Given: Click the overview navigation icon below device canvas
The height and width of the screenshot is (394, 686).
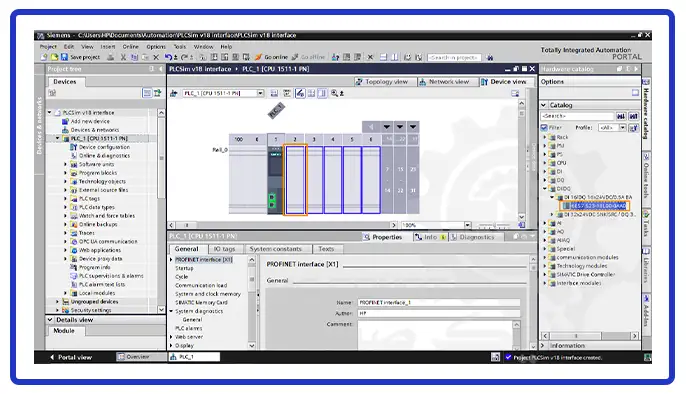Looking at the screenshot, I should click(522, 225).
